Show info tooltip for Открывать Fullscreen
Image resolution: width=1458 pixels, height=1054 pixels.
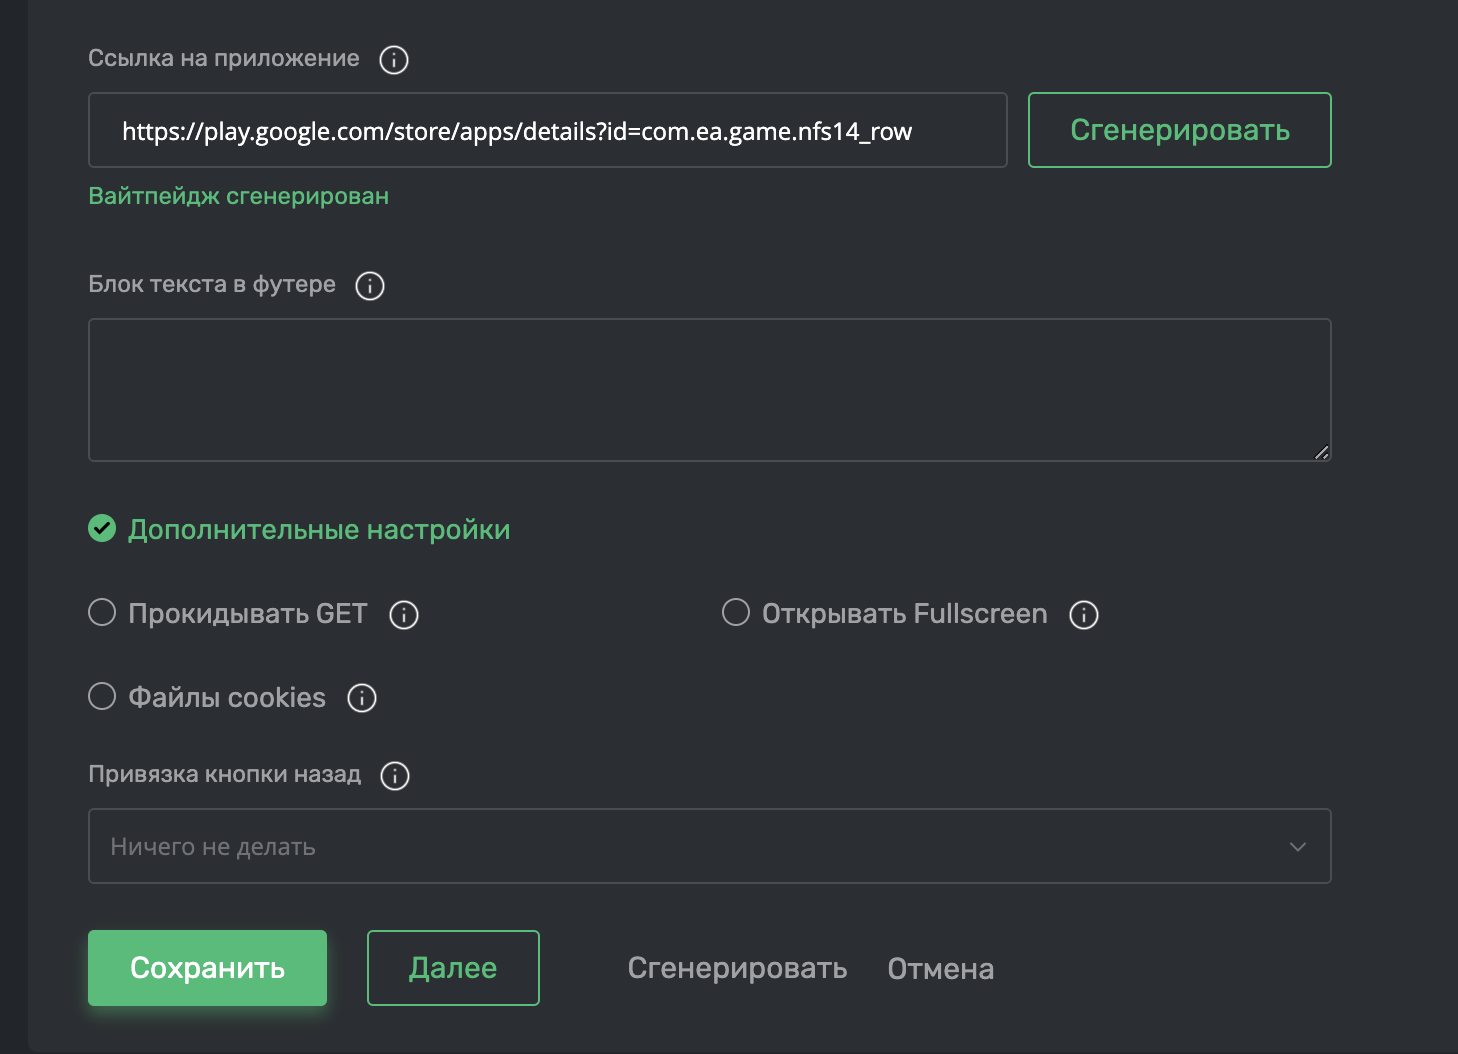(x=1084, y=615)
